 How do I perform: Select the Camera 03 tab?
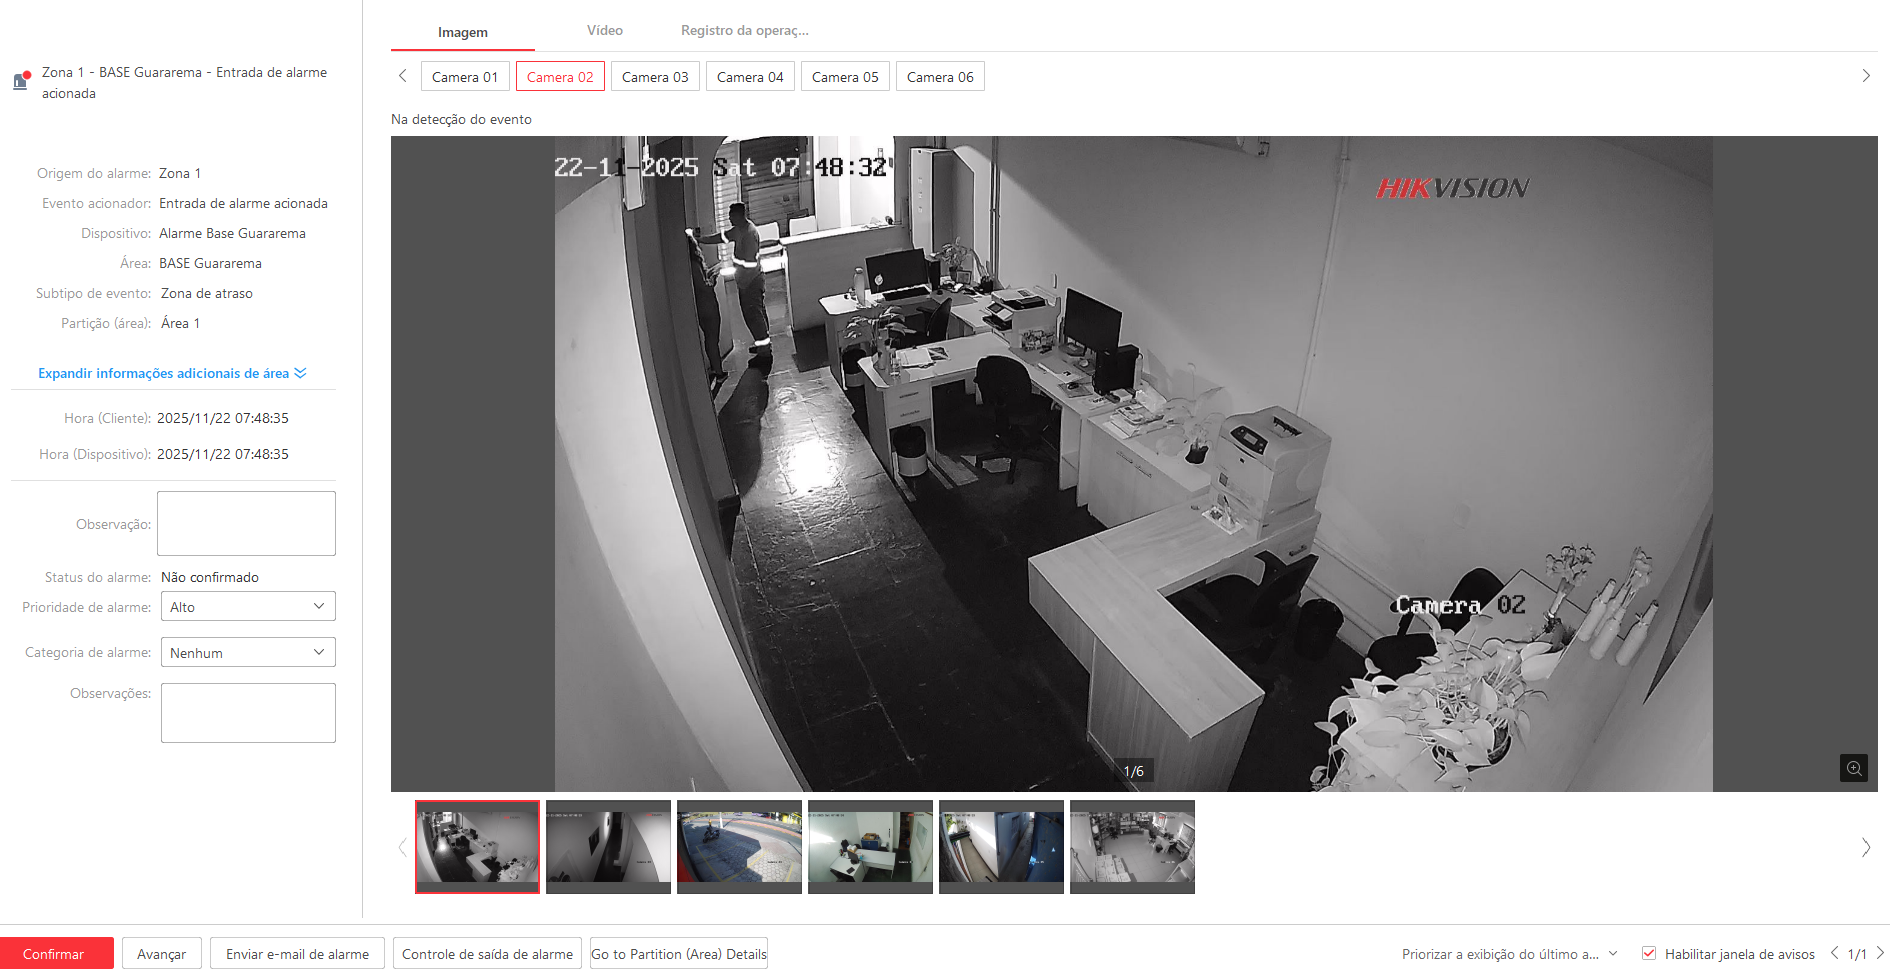click(x=654, y=77)
